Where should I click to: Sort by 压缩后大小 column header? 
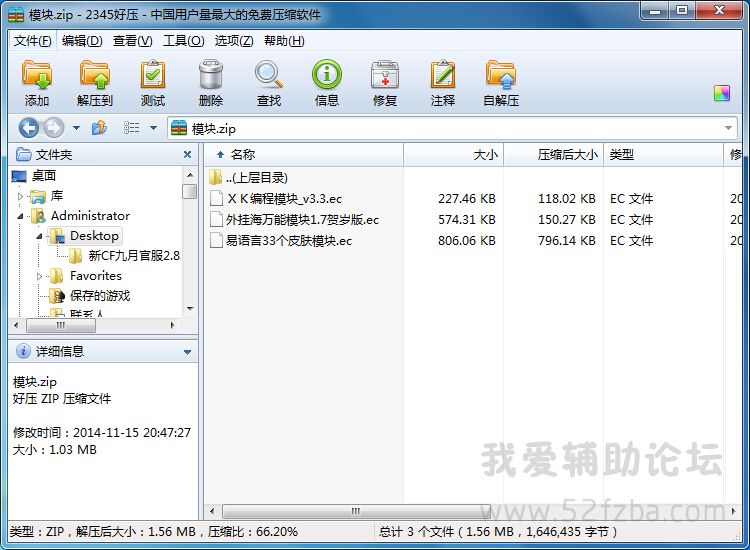(x=553, y=154)
